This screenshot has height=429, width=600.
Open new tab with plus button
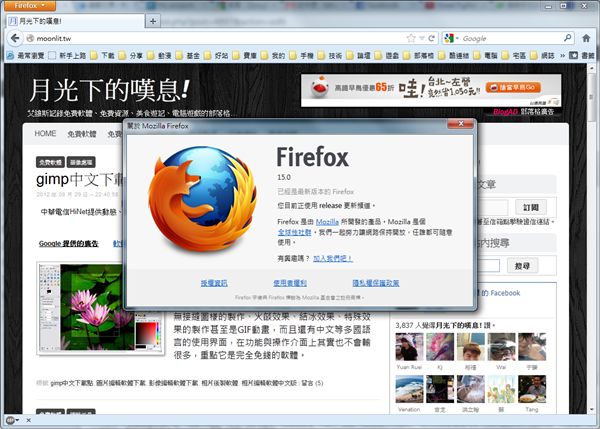tap(152, 20)
